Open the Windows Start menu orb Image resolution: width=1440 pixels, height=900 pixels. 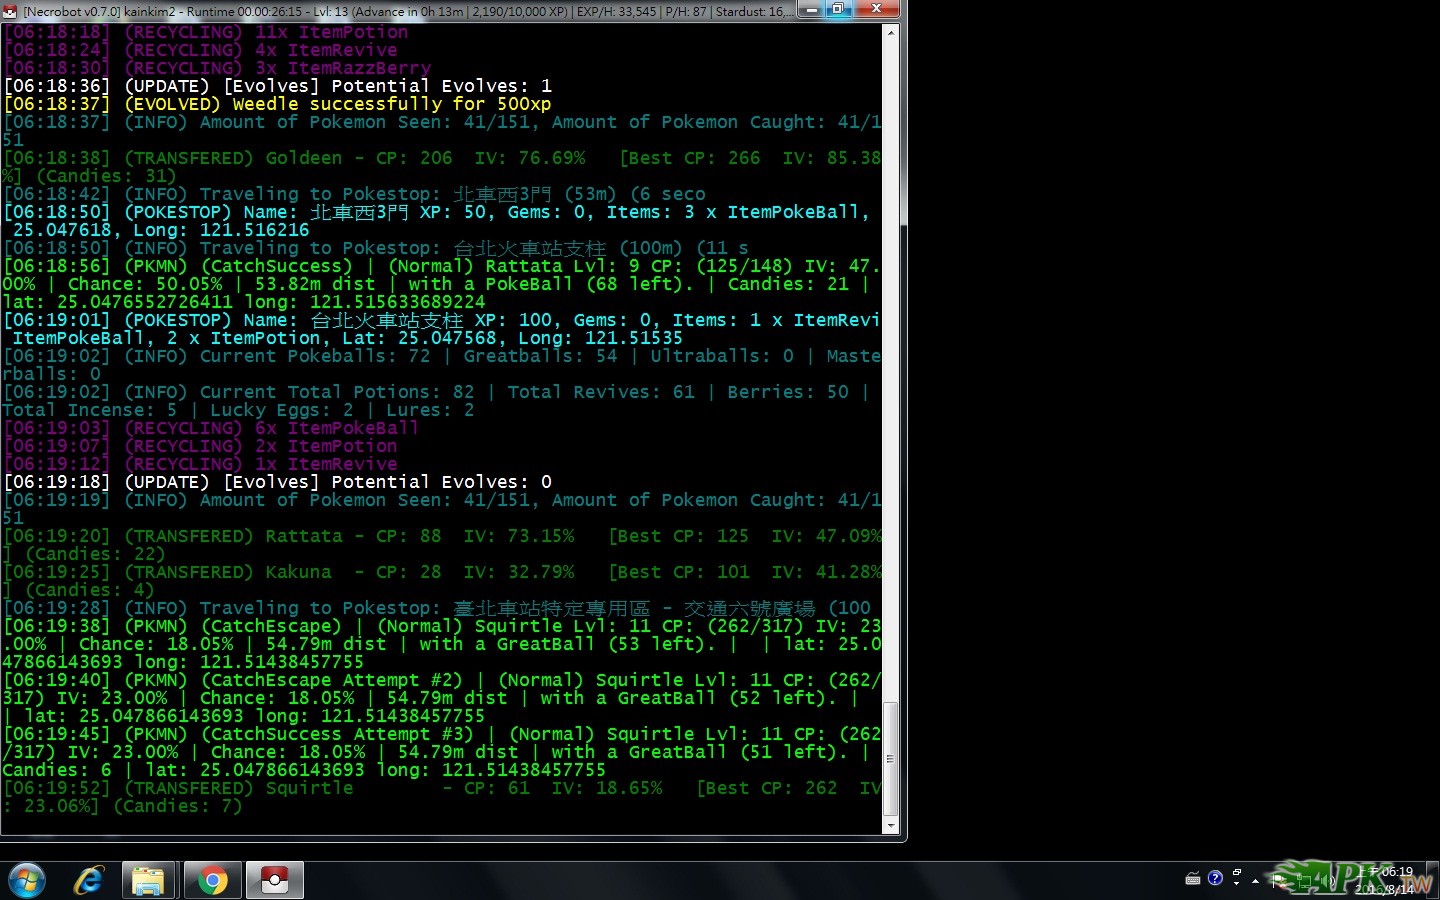pos(26,881)
